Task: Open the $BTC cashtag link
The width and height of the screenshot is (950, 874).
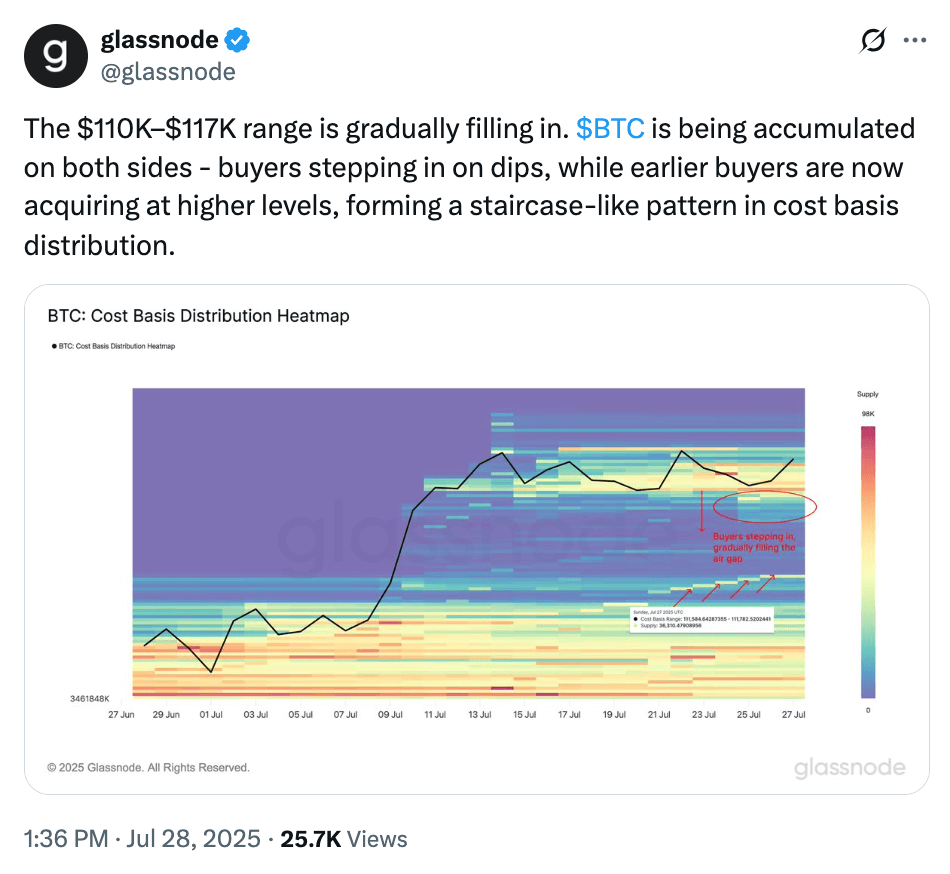Action: [x=610, y=129]
